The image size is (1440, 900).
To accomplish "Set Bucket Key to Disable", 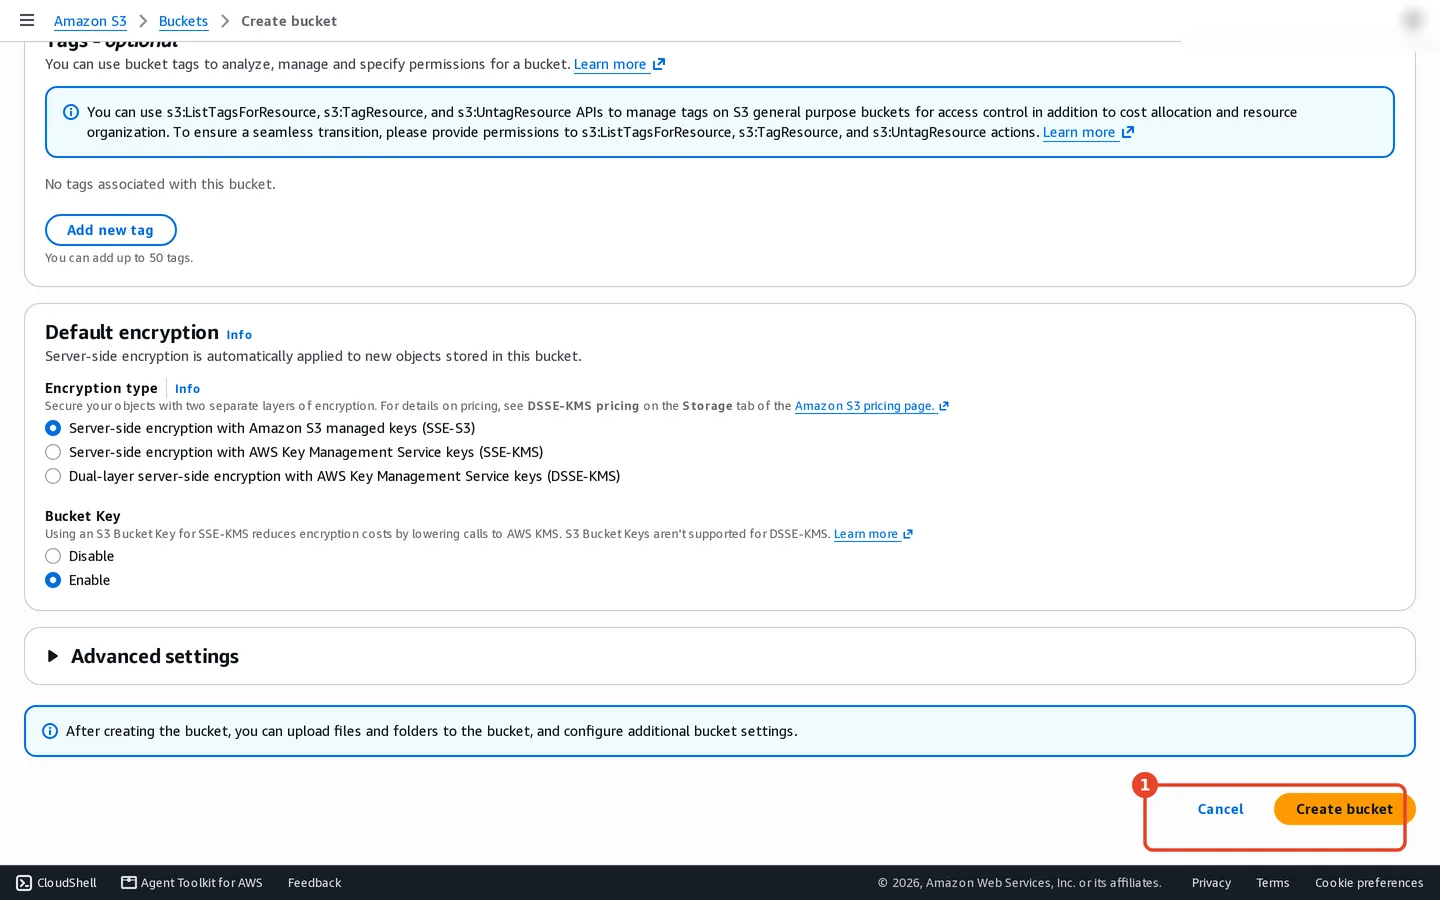I will 53,556.
